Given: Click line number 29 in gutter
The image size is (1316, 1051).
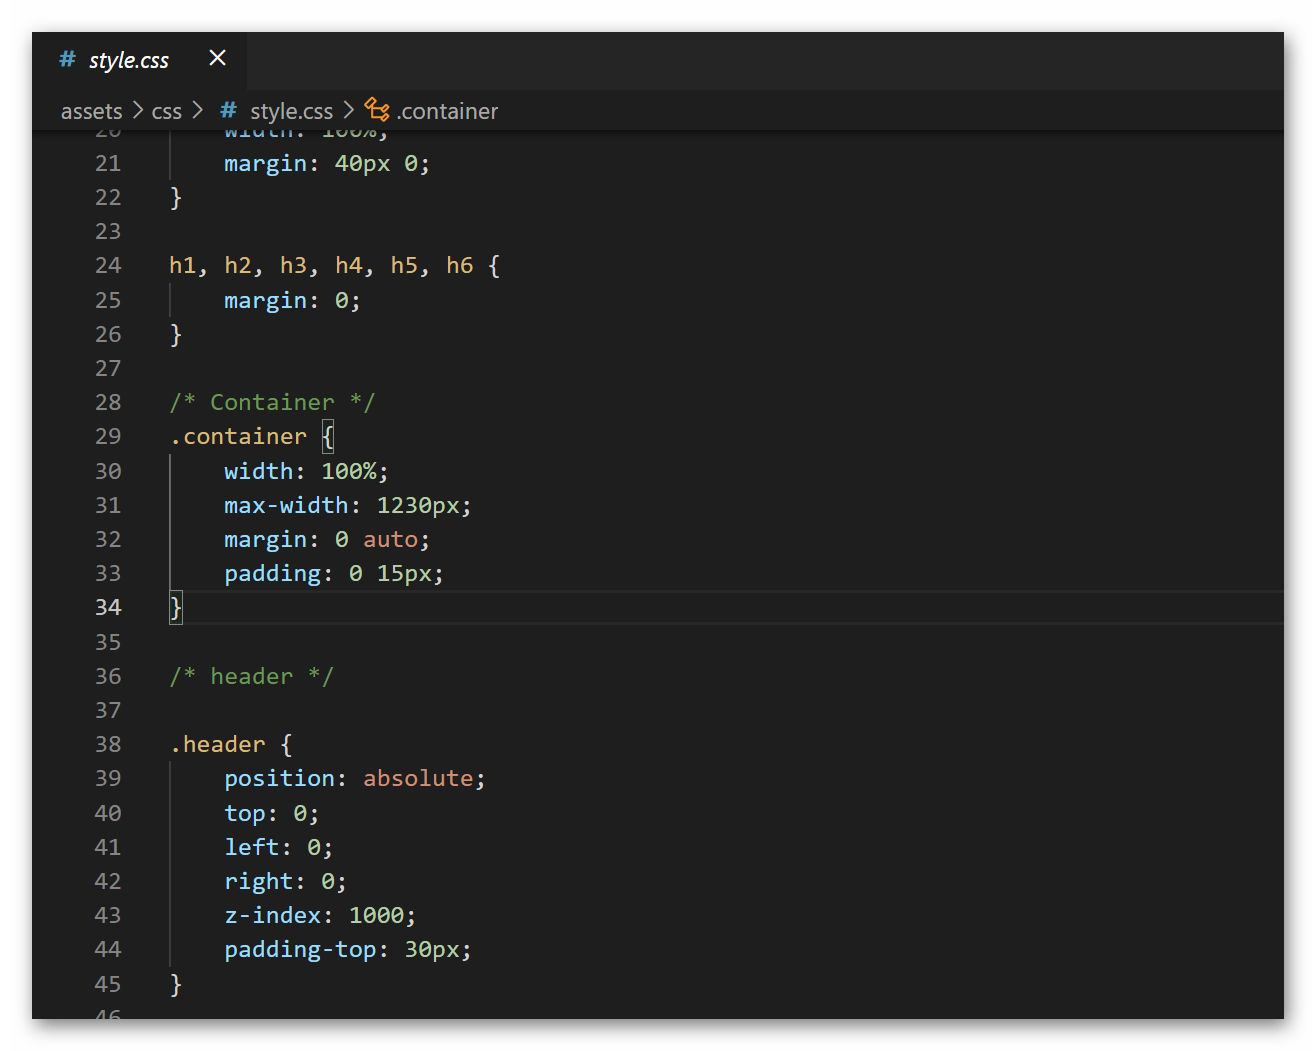Looking at the screenshot, I should pyautogui.click(x=108, y=437).
